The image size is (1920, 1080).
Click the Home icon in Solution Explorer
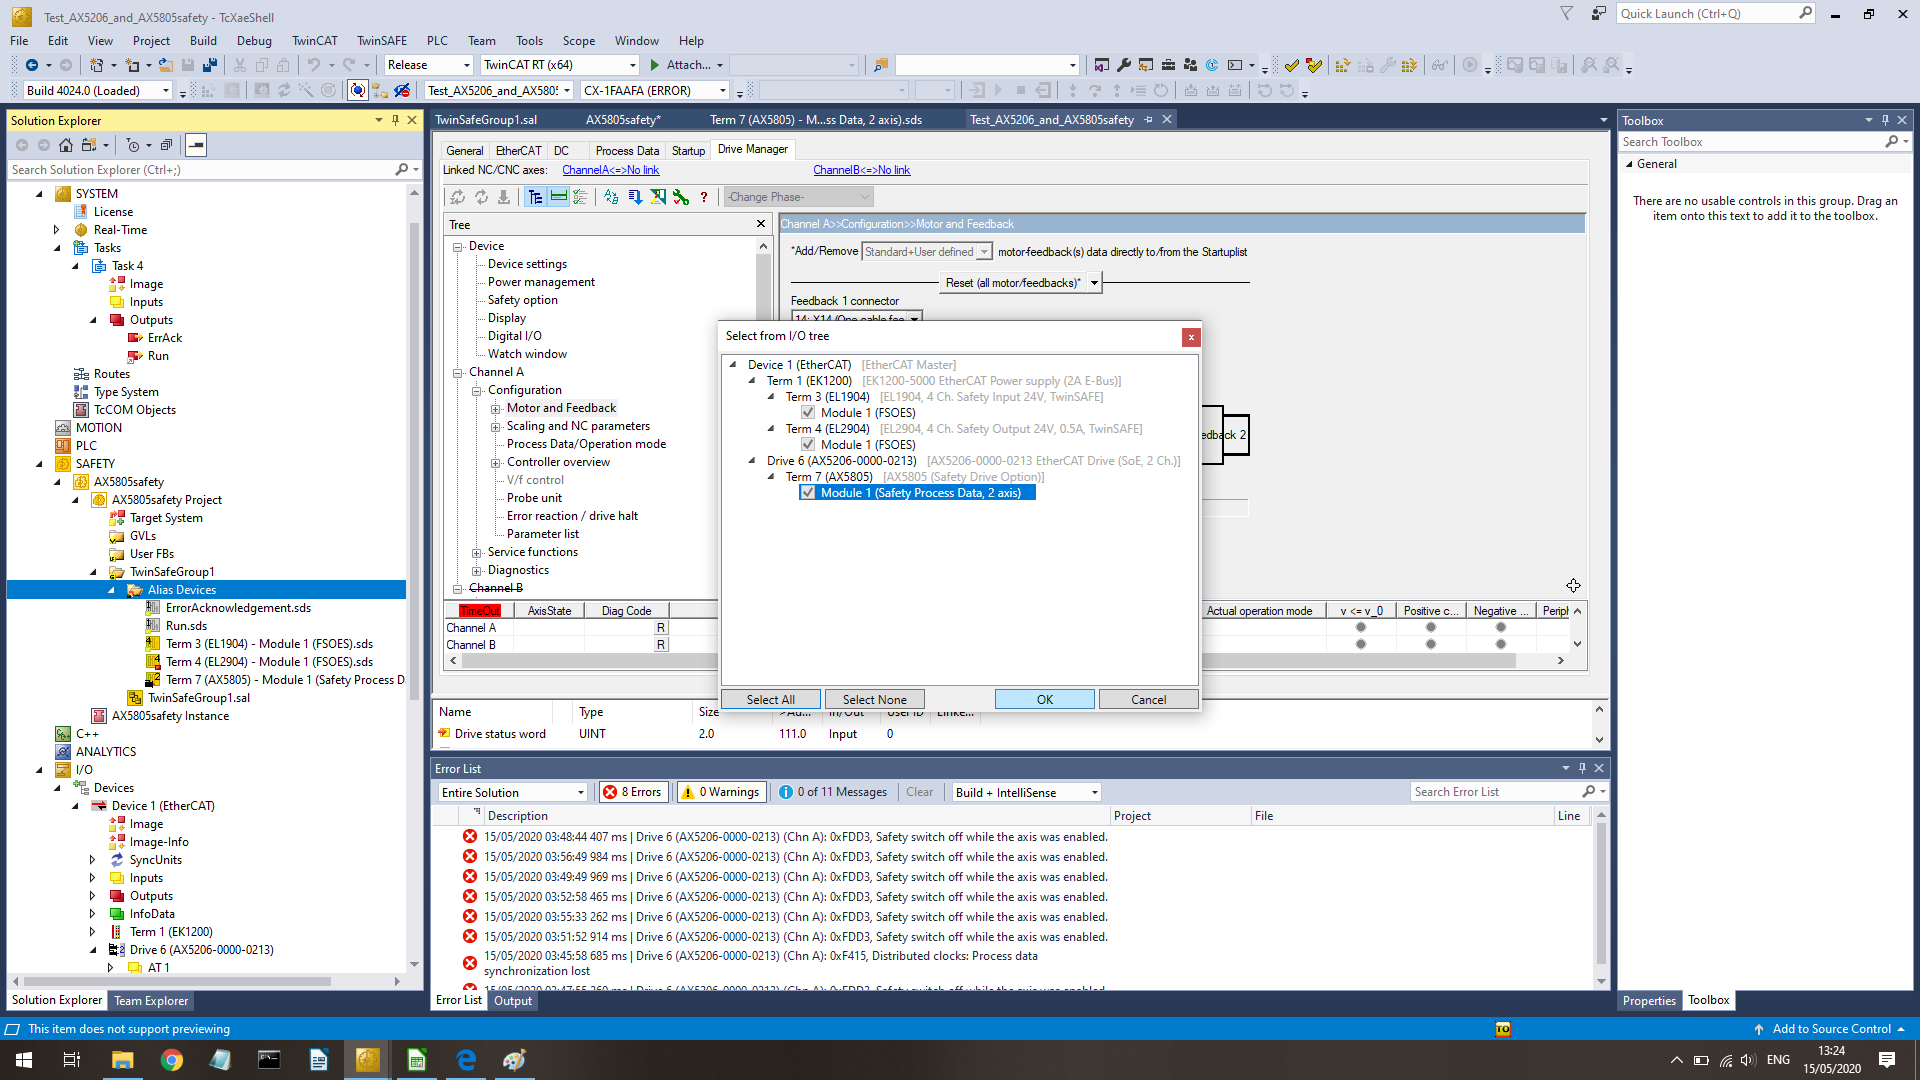[x=66, y=145]
